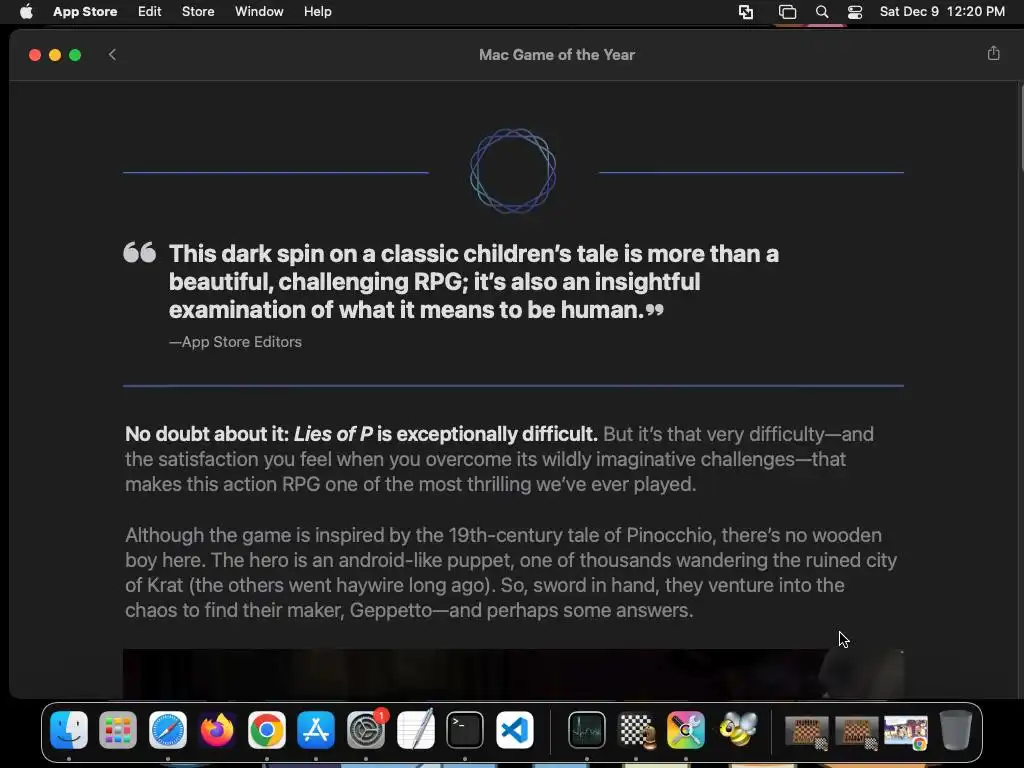Click the paragraph mentioning Pinocchio and Geppetto
This screenshot has width=1024, height=768.
(511, 573)
